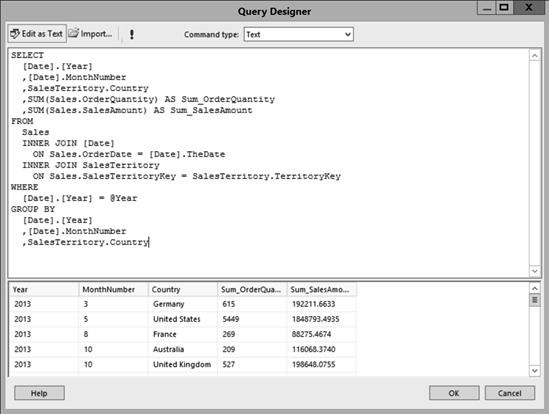Click the GROUP BY line in query

33,209
